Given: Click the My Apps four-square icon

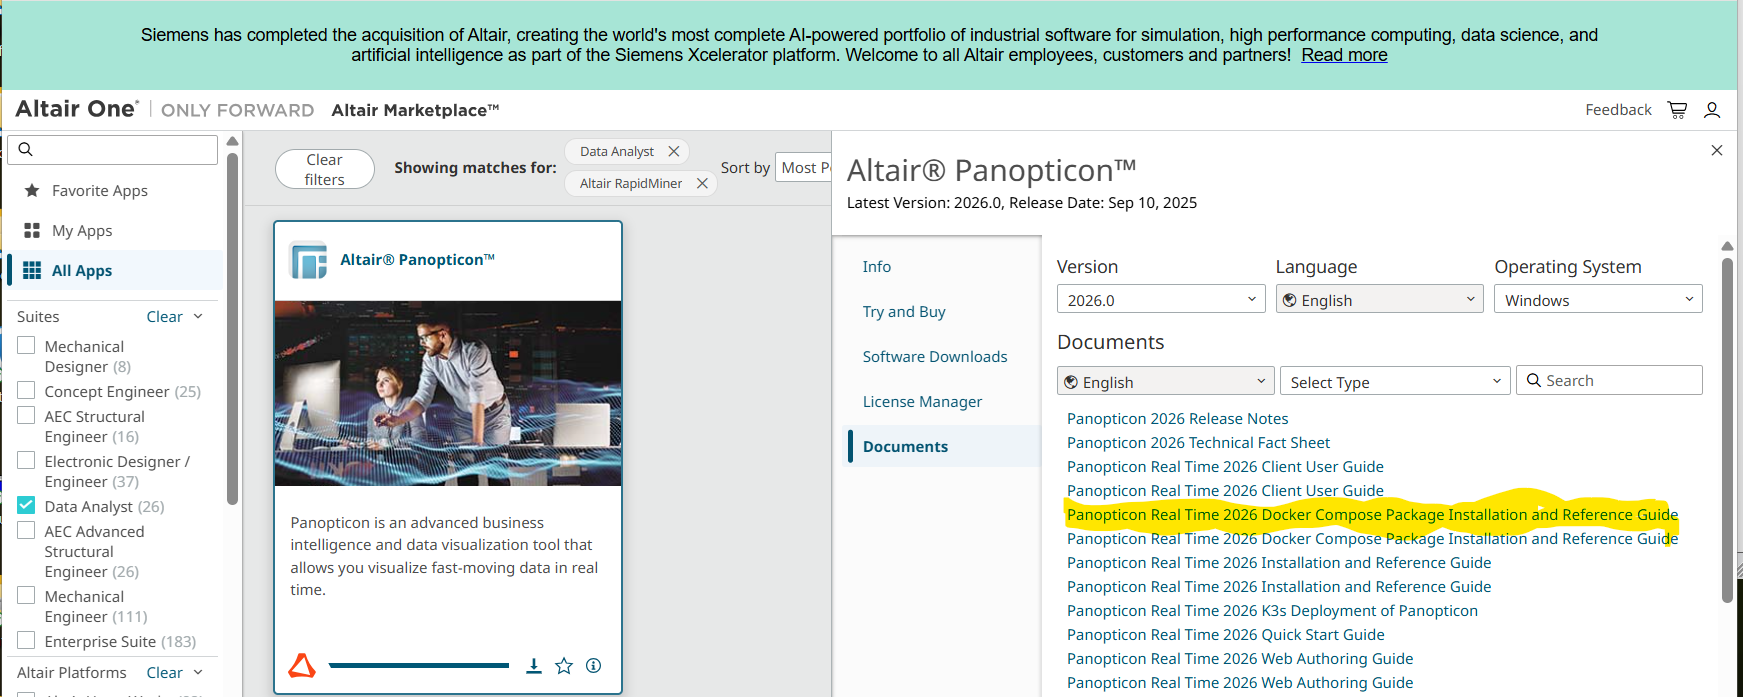Looking at the screenshot, I should pyautogui.click(x=32, y=230).
